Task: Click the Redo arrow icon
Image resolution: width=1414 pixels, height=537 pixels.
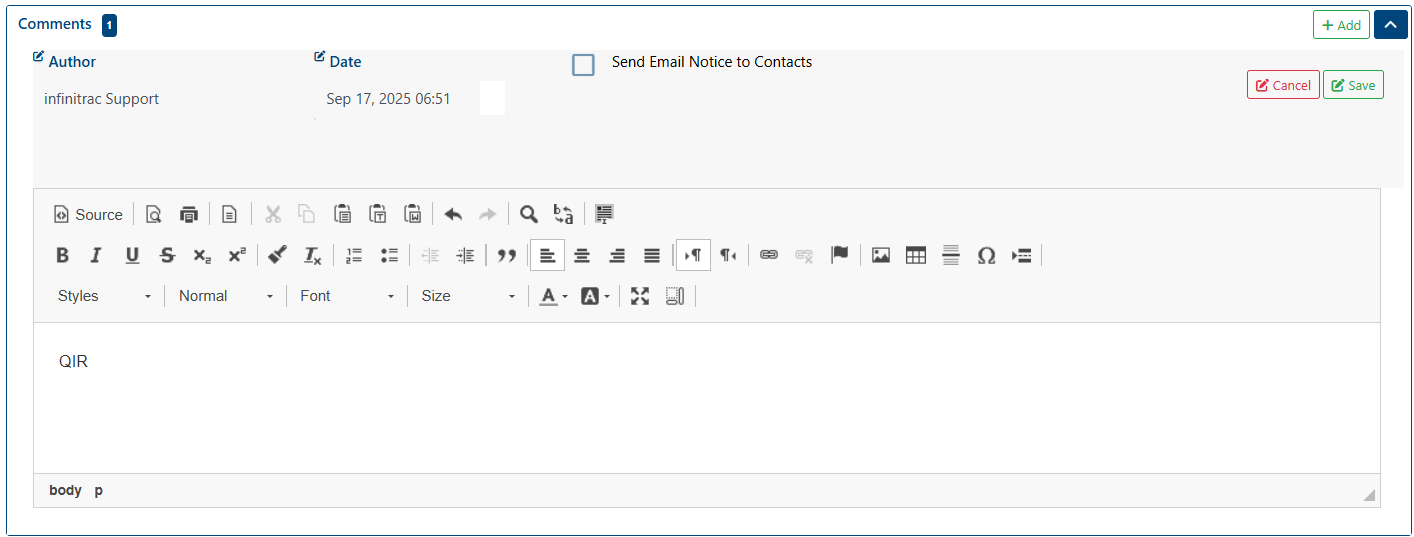Action: [x=487, y=214]
